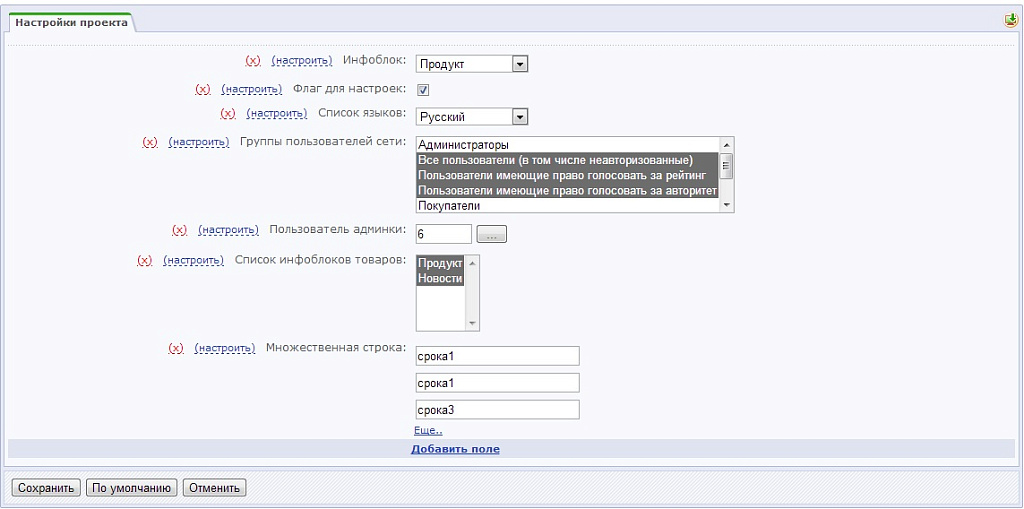
Task: Select Продукт in infoblocks list
Action: [440, 263]
